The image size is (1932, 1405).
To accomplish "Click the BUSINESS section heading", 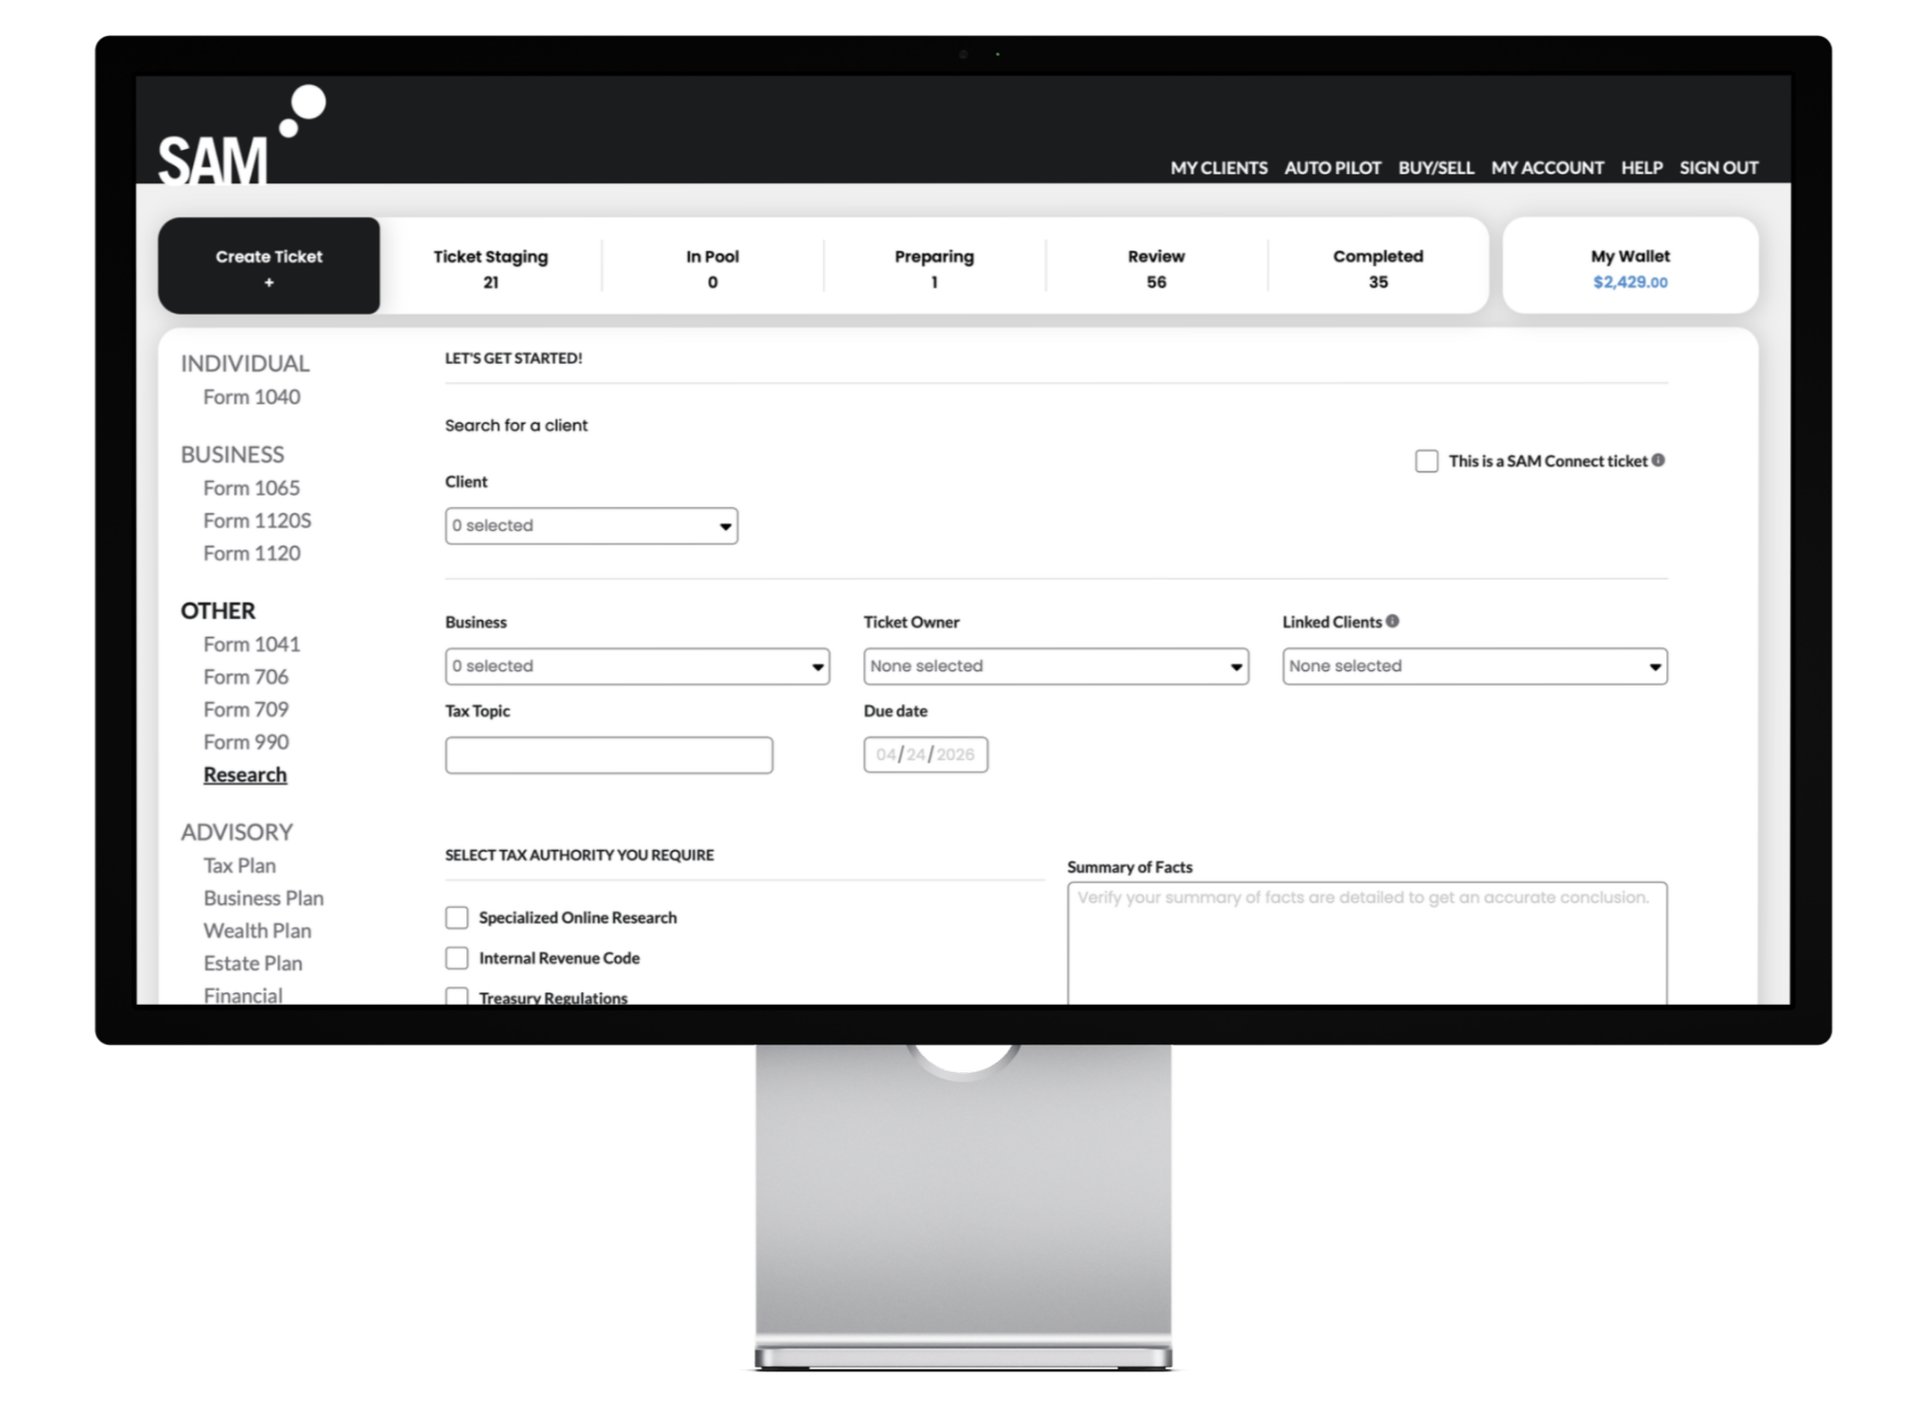I will point(232,454).
